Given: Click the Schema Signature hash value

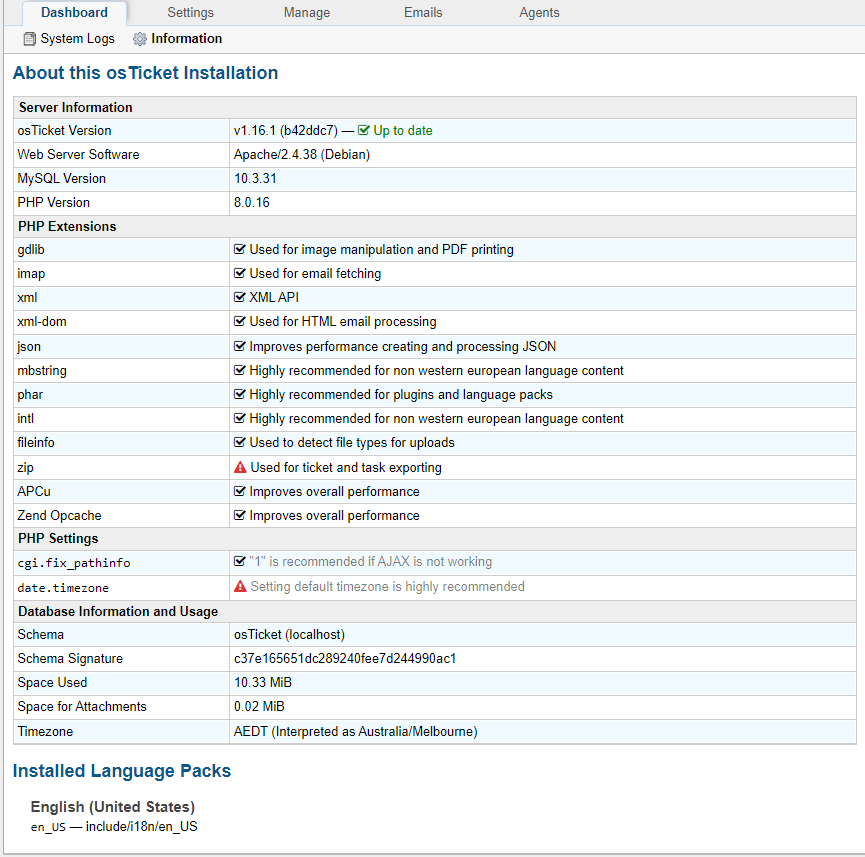Looking at the screenshot, I should point(345,658).
